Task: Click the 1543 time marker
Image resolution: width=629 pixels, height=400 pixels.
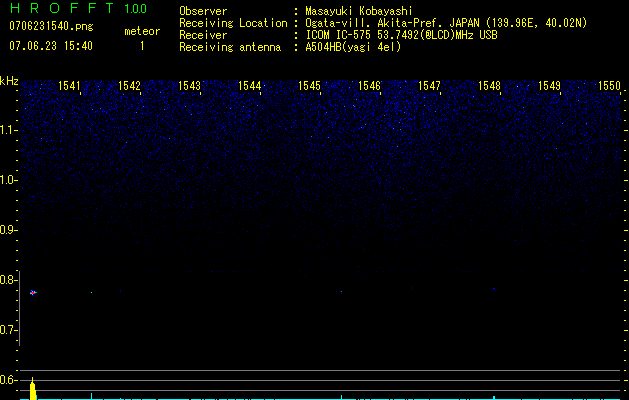Action: tap(189, 86)
